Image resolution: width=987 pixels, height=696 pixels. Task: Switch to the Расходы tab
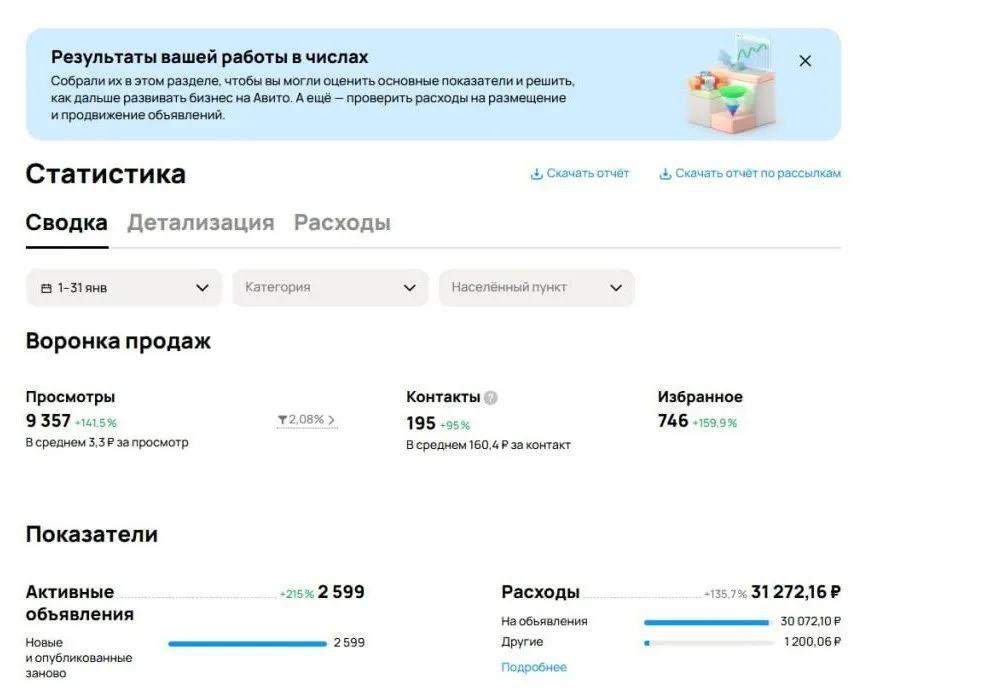[342, 223]
